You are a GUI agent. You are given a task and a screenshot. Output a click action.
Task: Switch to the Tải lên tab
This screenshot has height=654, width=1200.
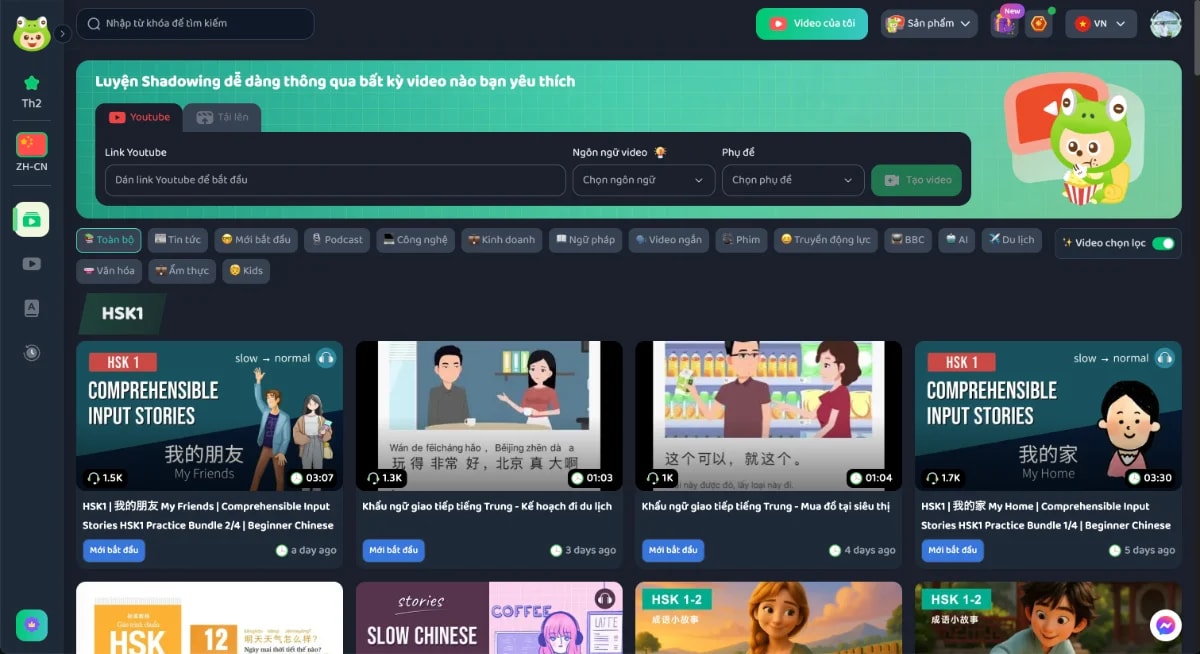[x=222, y=117]
